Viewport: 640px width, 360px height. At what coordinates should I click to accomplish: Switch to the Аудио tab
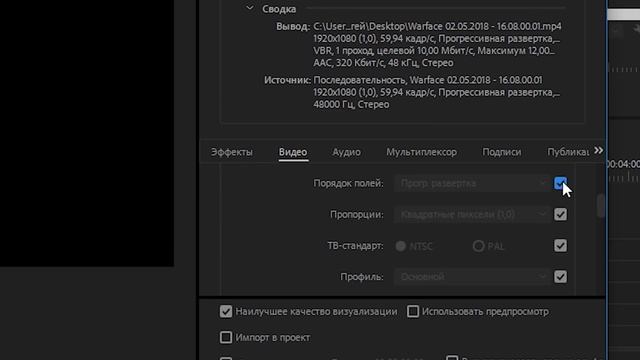click(346, 152)
